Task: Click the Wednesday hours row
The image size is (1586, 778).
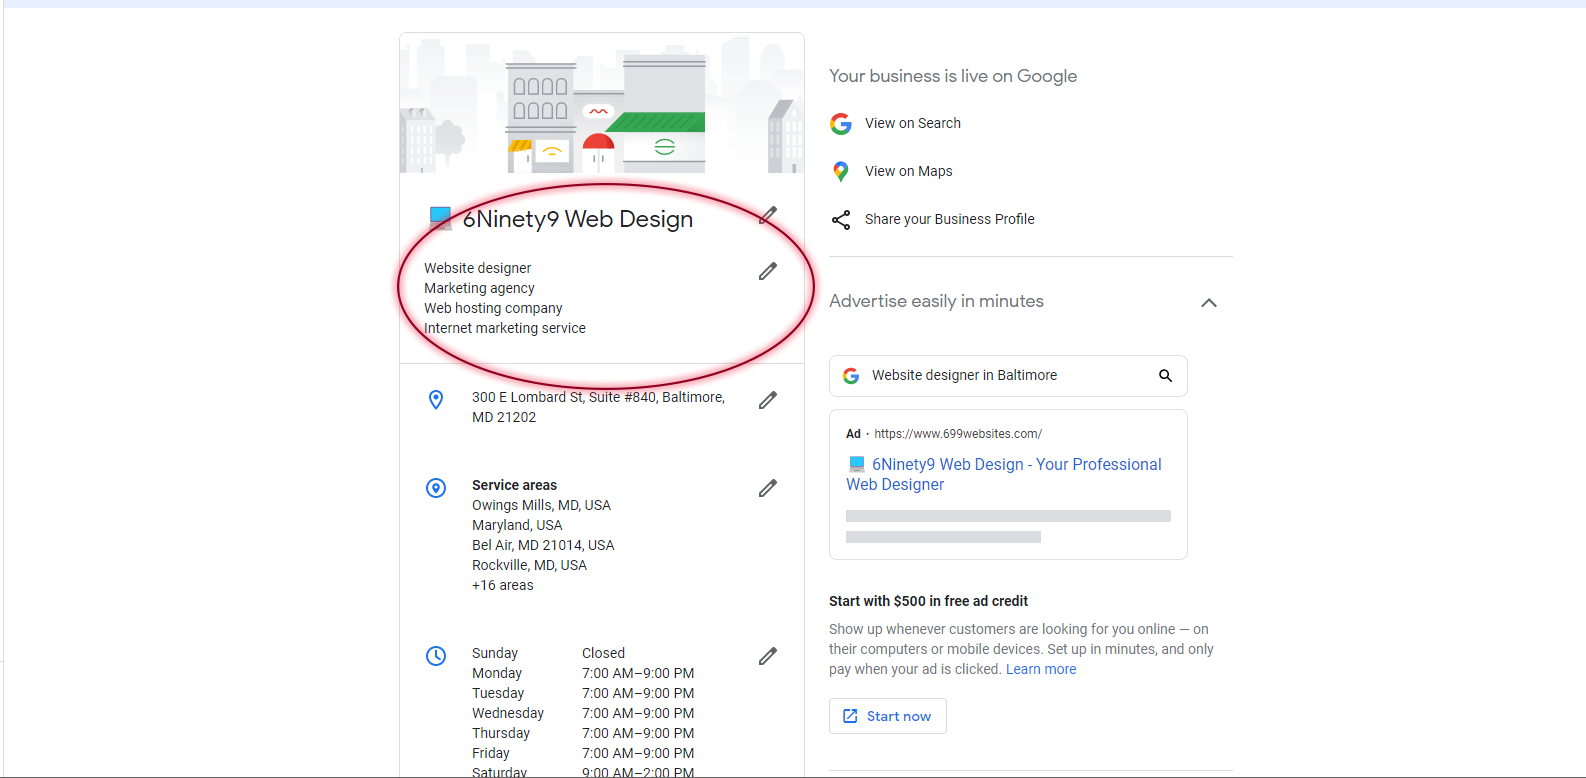Action: tap(583, 713)
